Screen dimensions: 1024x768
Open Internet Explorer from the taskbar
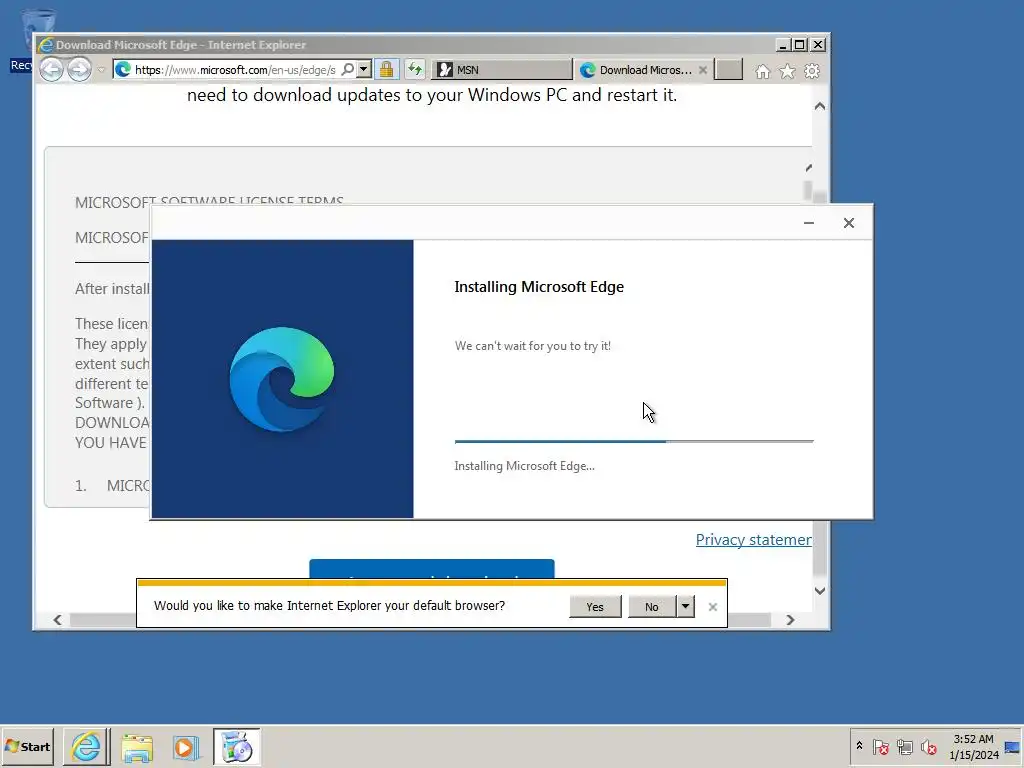(x=86, y=746)
